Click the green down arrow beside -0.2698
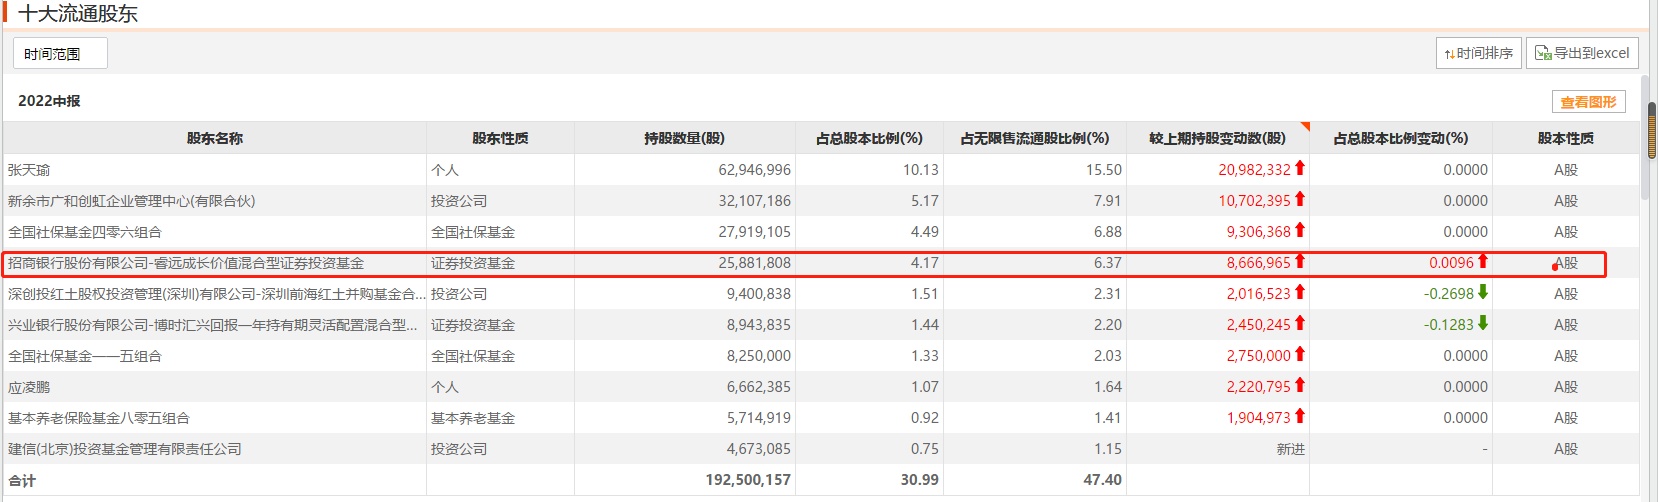Screen dimensions: 1658x502 1483,292
